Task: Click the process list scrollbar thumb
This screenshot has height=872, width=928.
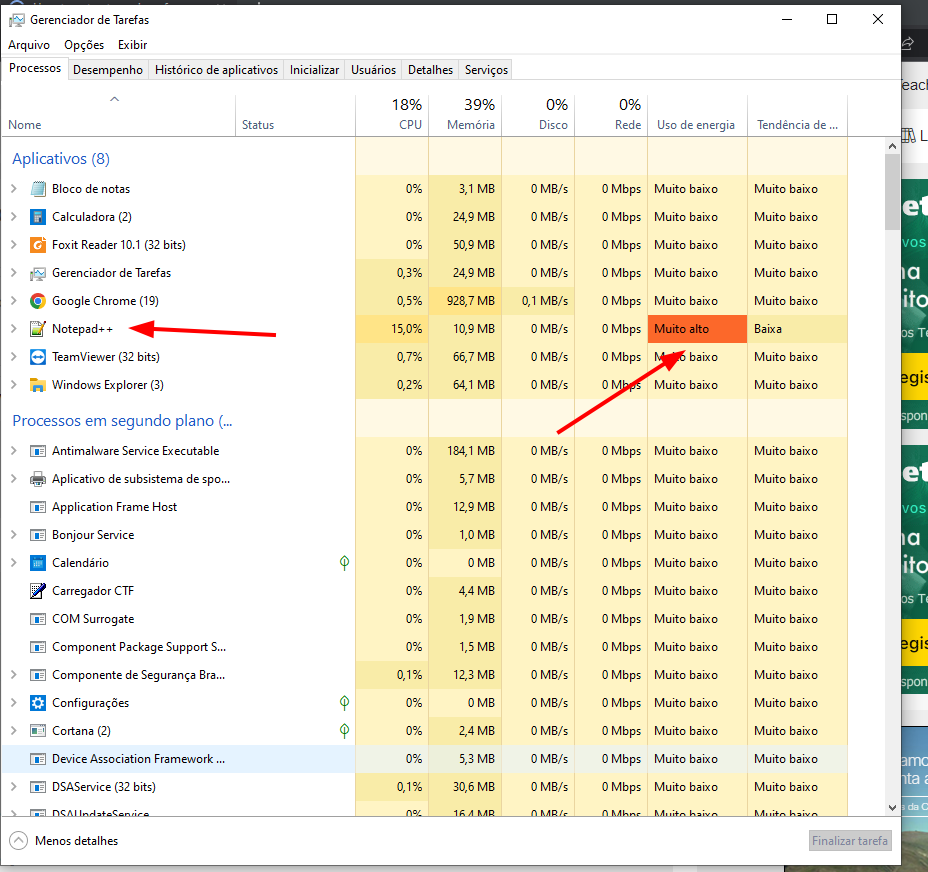Action: tap(892, 192)
